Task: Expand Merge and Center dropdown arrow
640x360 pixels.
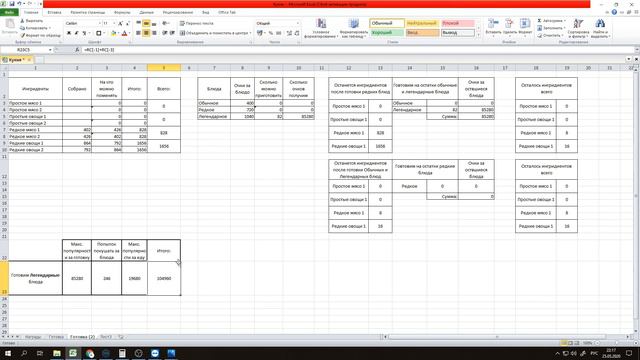Action: pos(250,33)
